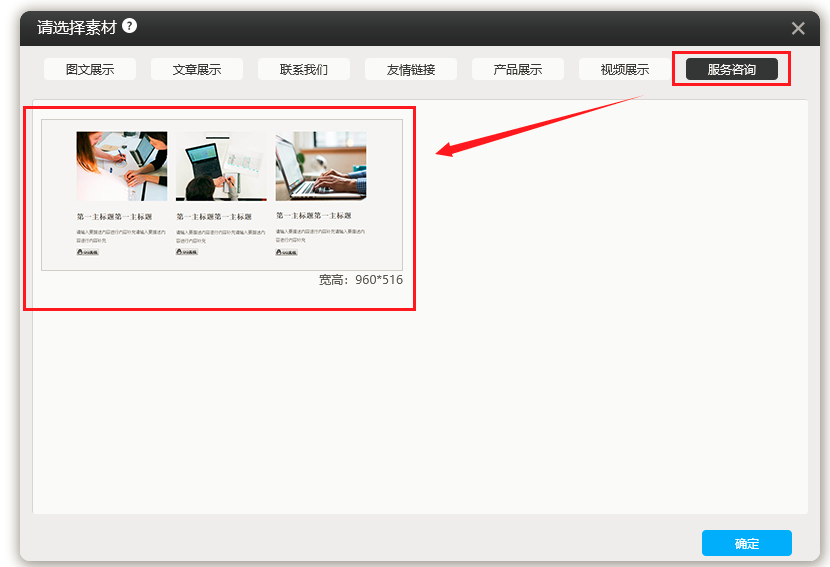Click the first template photo with the notebook

pyautogui.click(x=122, y=166)
